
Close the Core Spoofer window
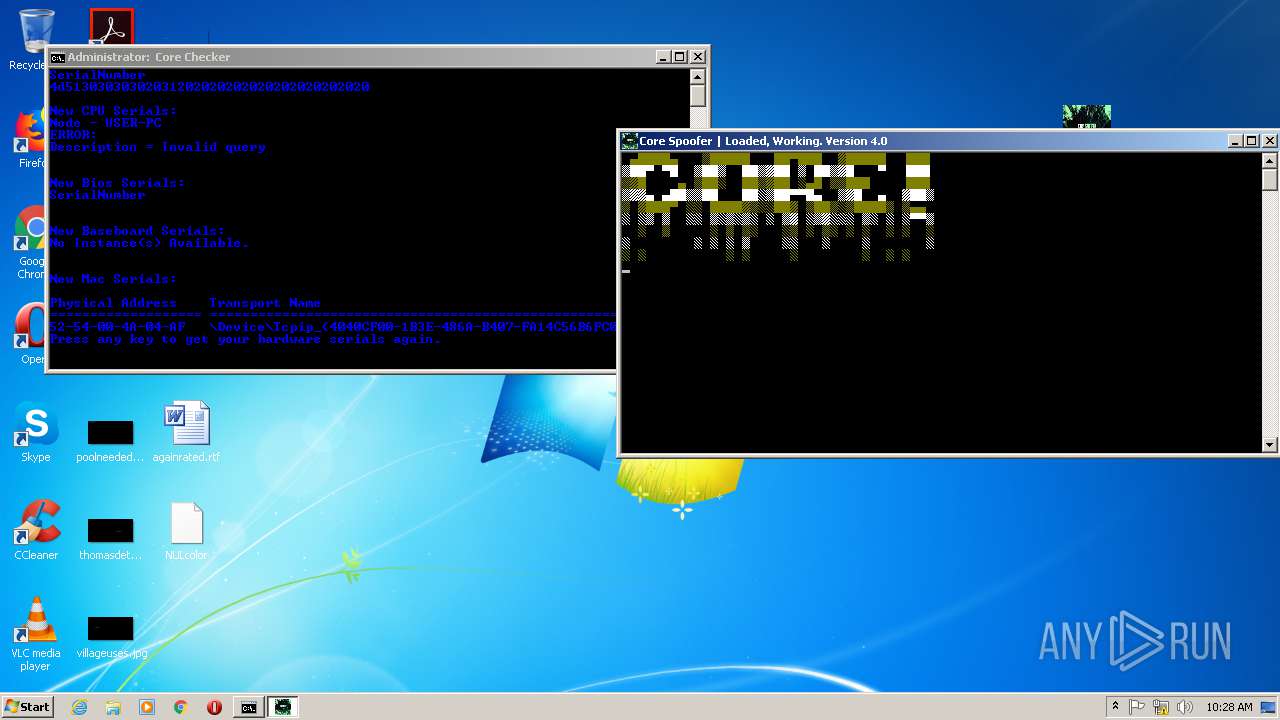1269,141
